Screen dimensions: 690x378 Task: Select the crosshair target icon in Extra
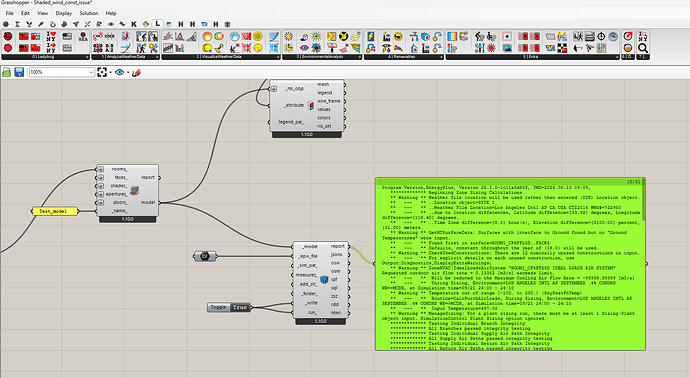[601, 36]
